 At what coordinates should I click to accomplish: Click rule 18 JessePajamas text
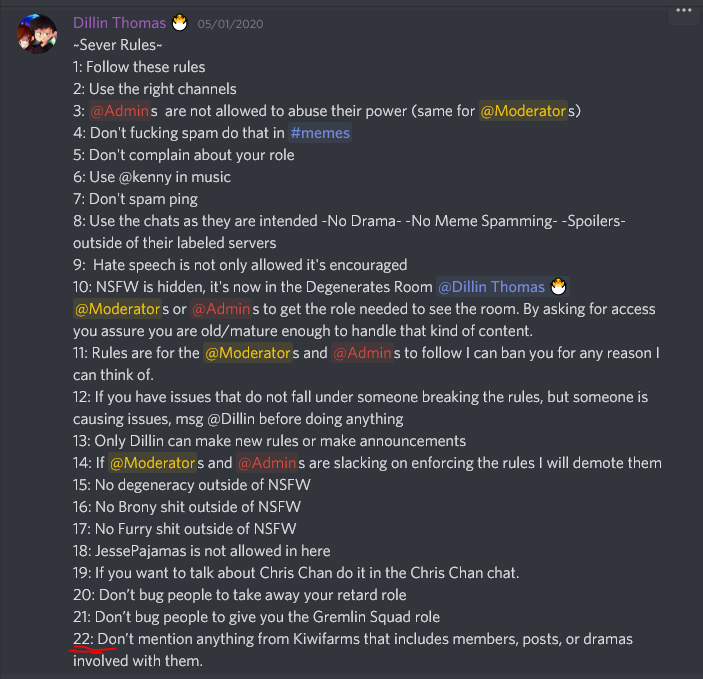click(202, 551)
